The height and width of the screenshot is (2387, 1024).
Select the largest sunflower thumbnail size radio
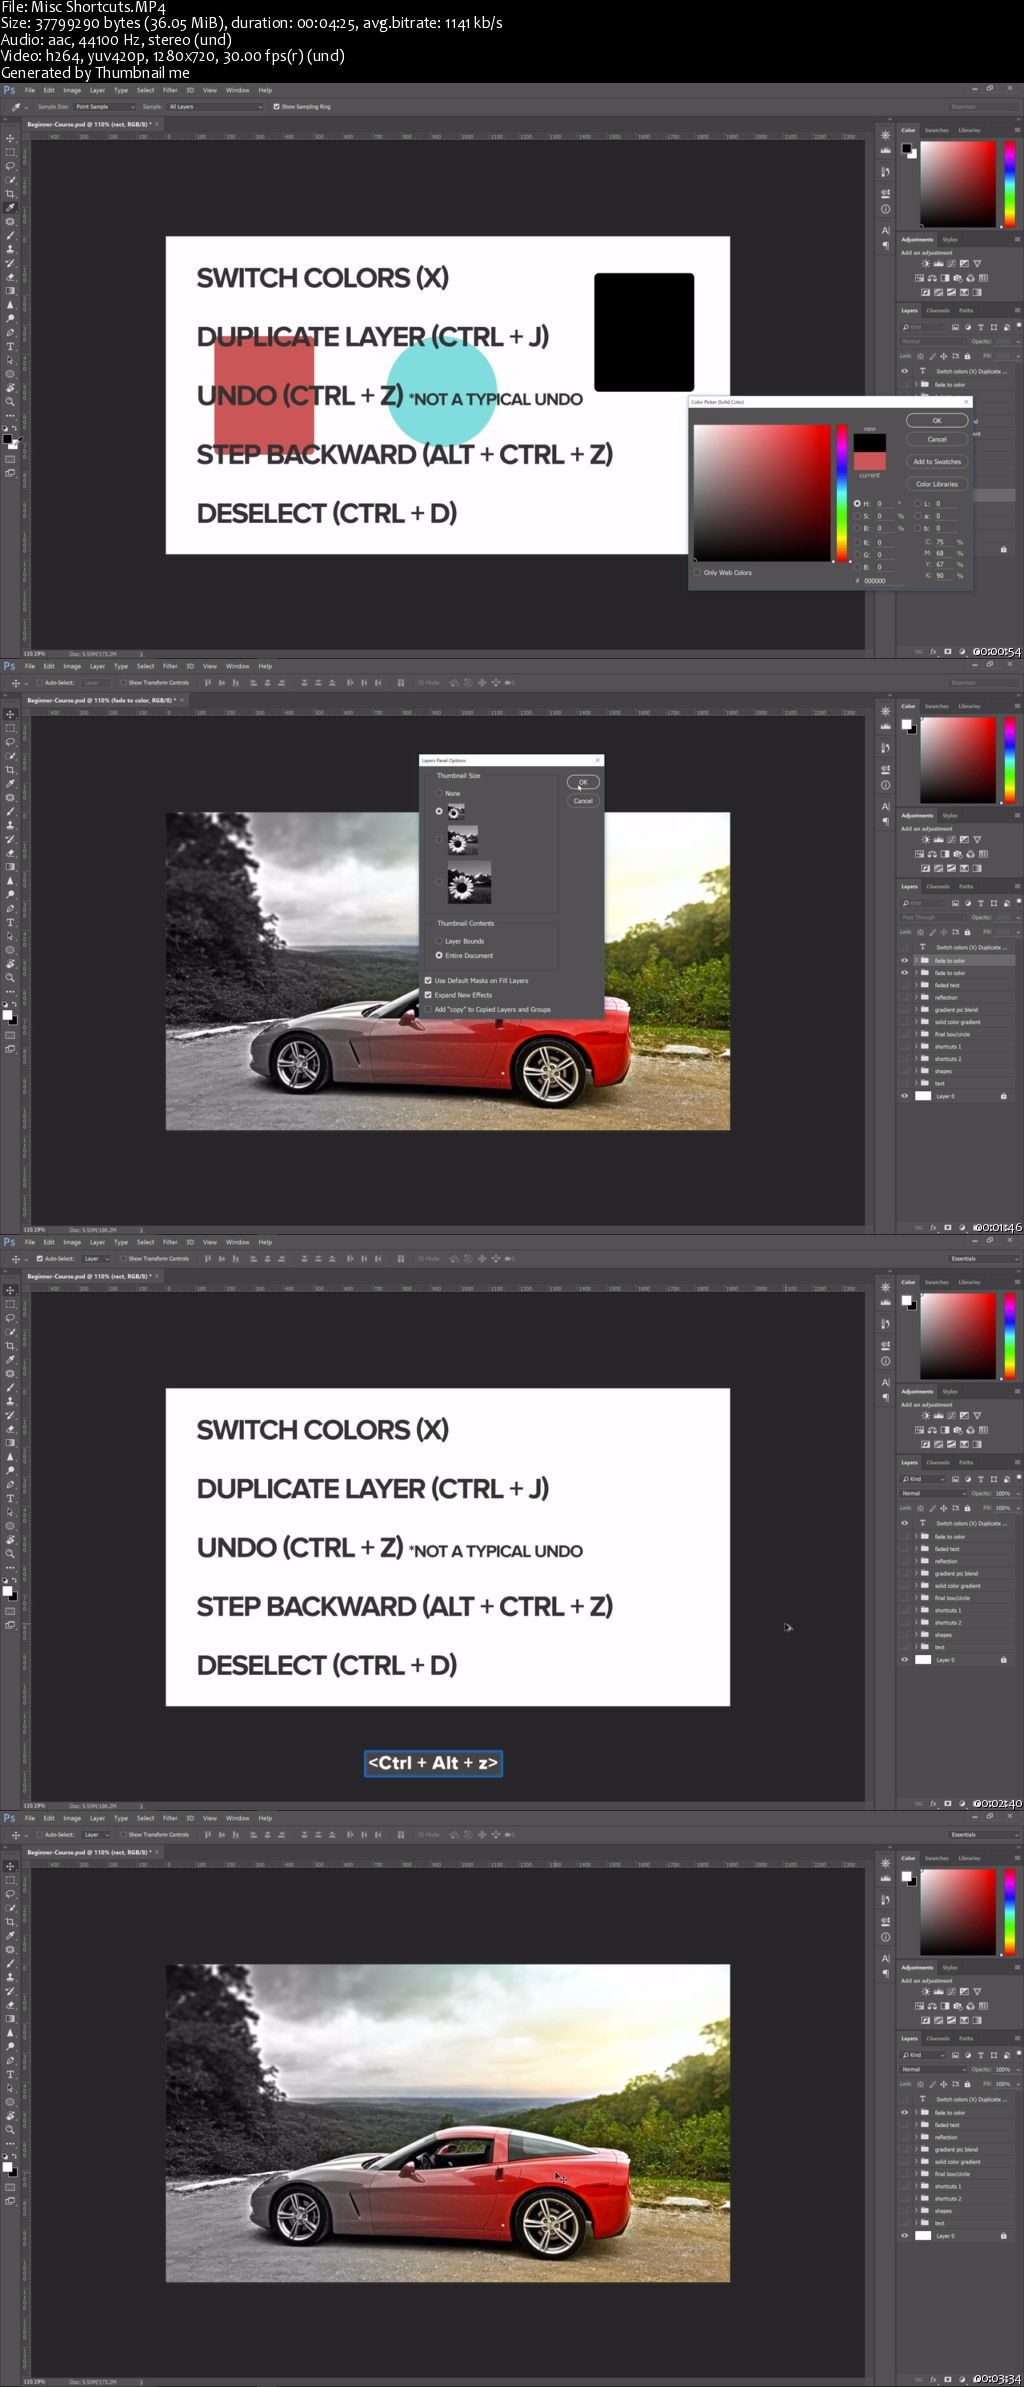[439, 882]
